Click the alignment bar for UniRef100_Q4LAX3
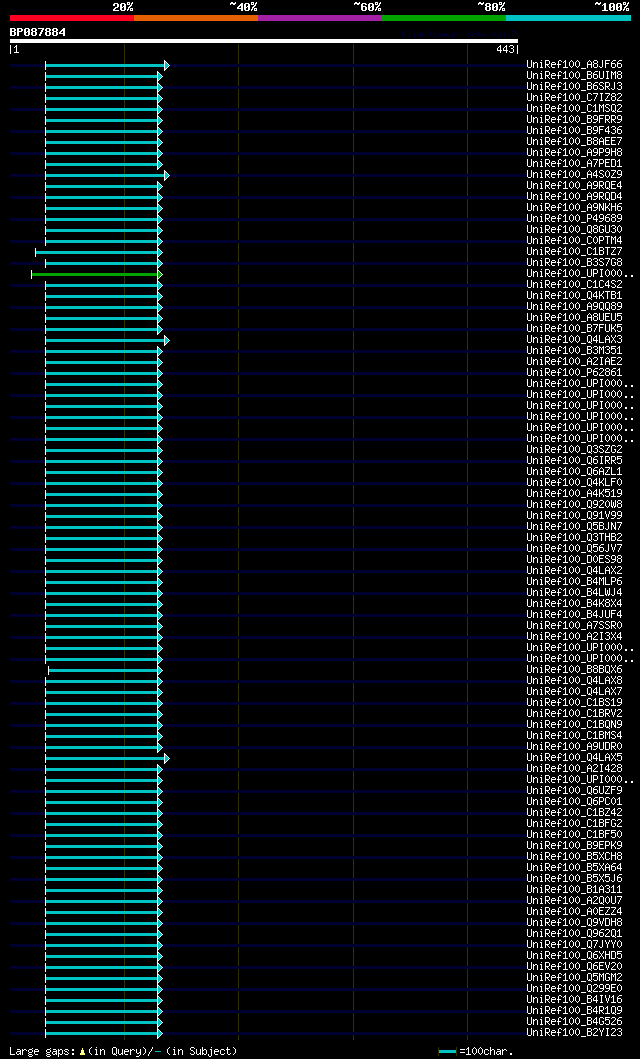The height and width of the screenshot is (1059, 640). click(x=107, y=340)
